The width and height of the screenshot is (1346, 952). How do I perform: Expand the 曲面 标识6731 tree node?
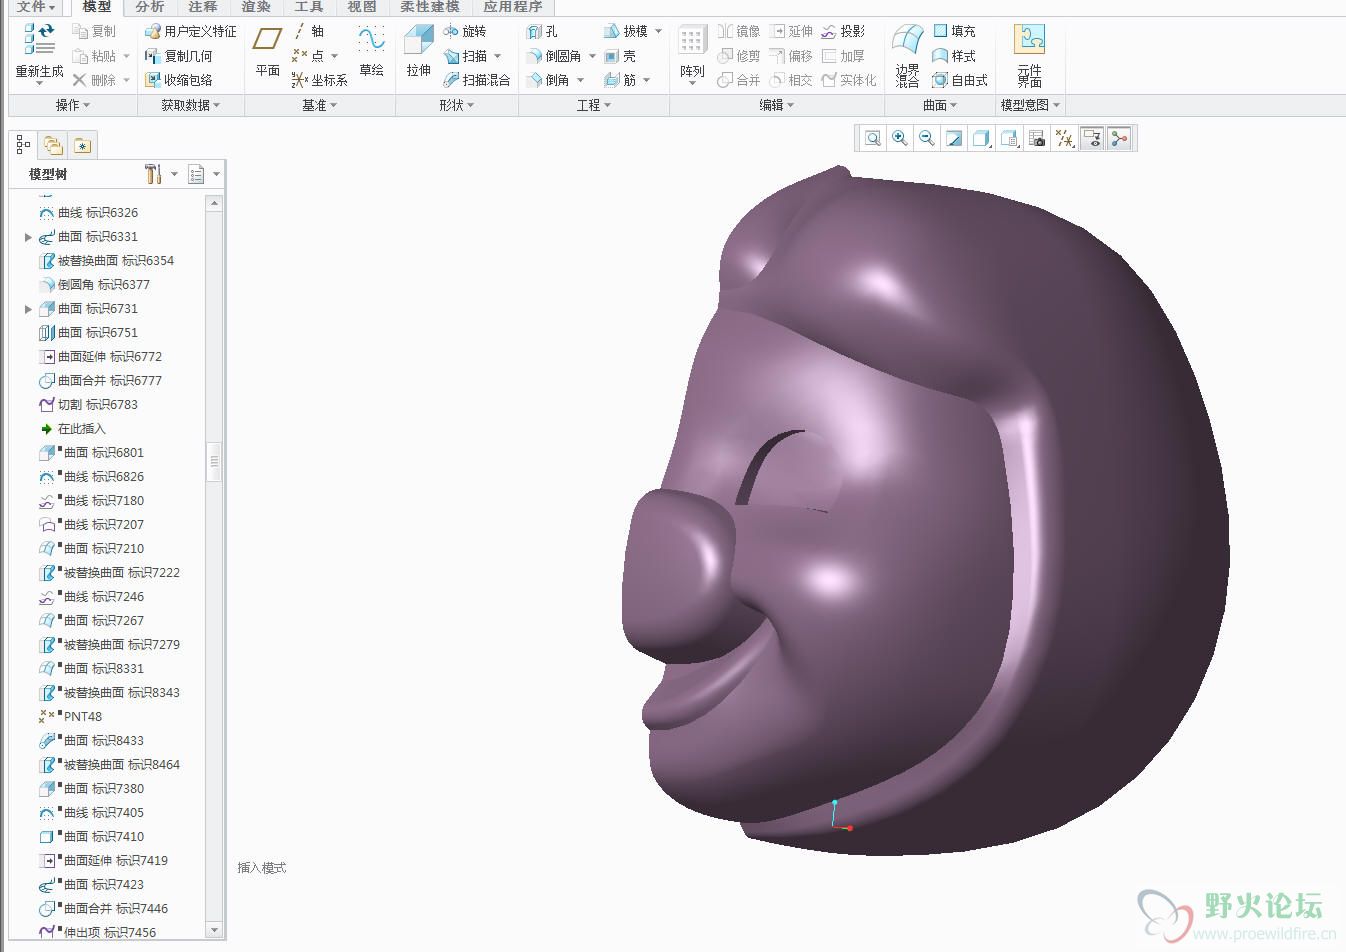coord(28,309)
